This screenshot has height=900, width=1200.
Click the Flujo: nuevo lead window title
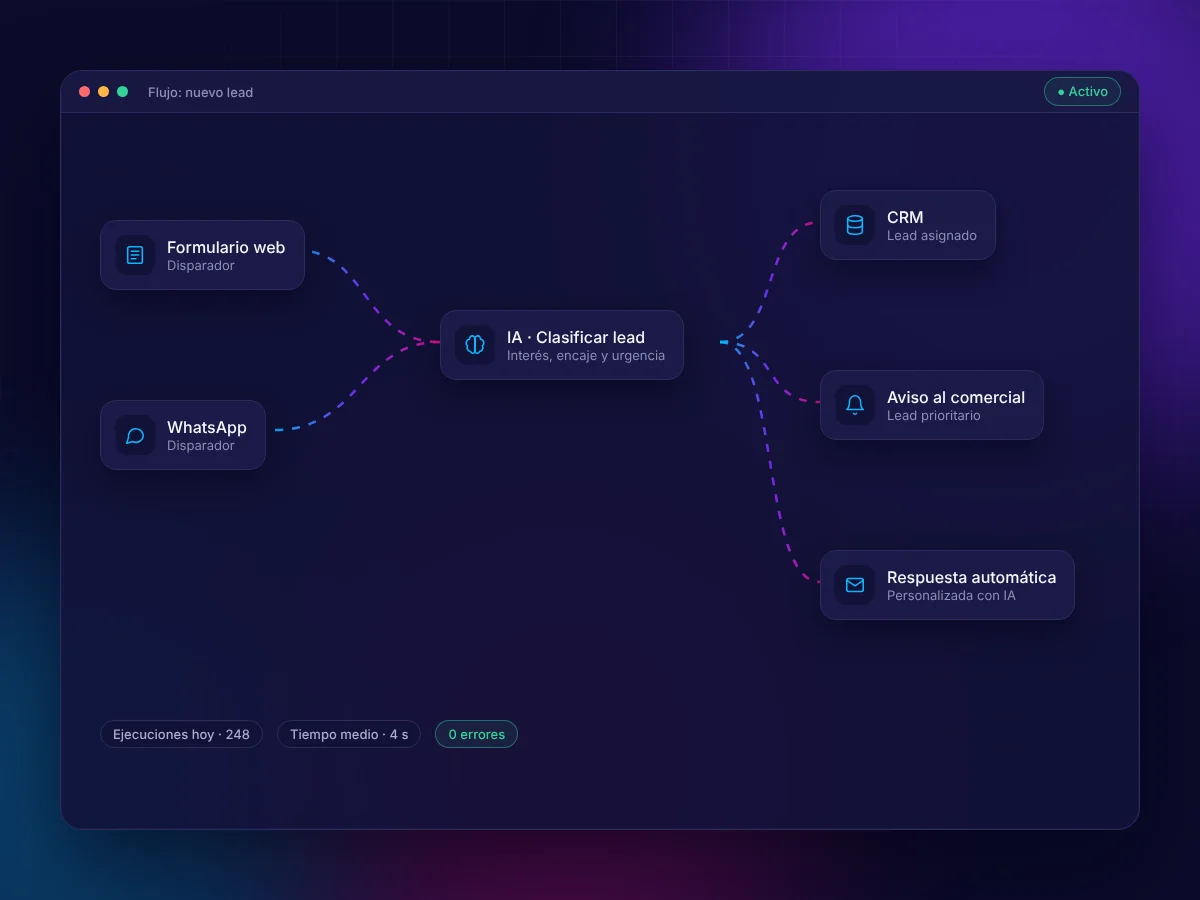click(x=200, y=92)
